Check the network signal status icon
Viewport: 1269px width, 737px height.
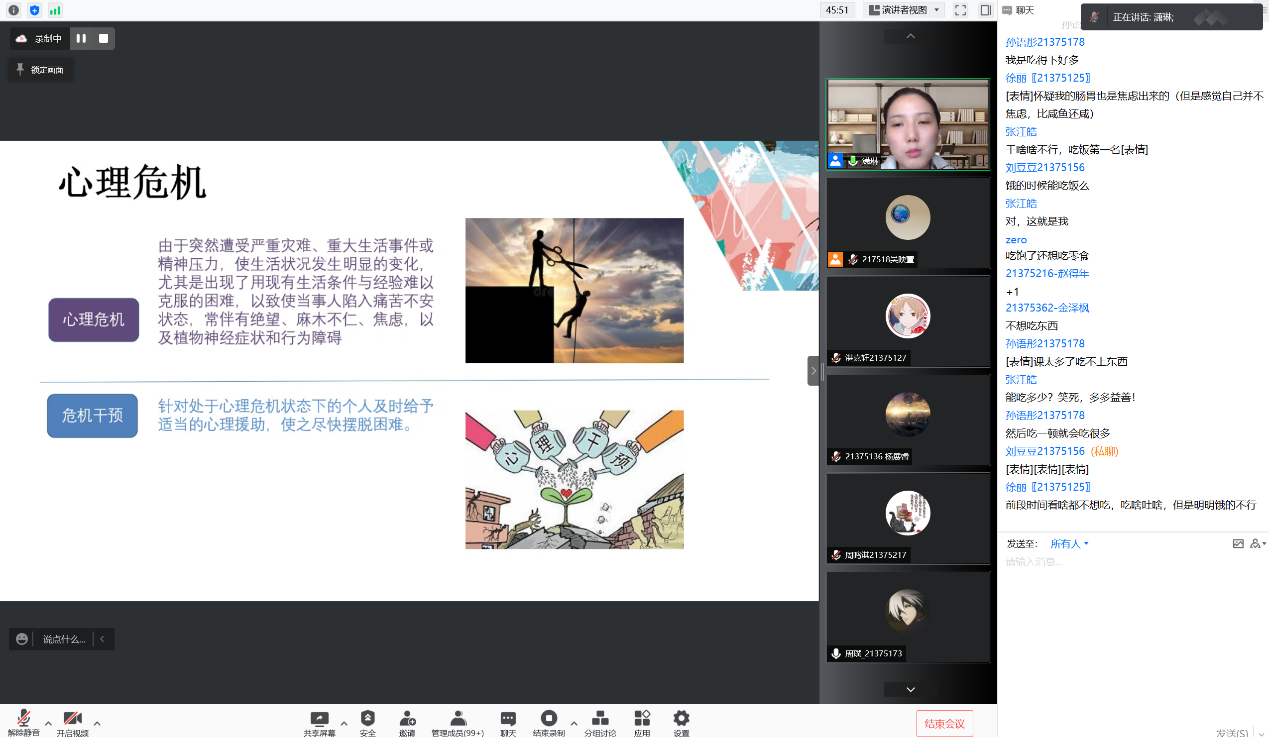coord(55,10)
